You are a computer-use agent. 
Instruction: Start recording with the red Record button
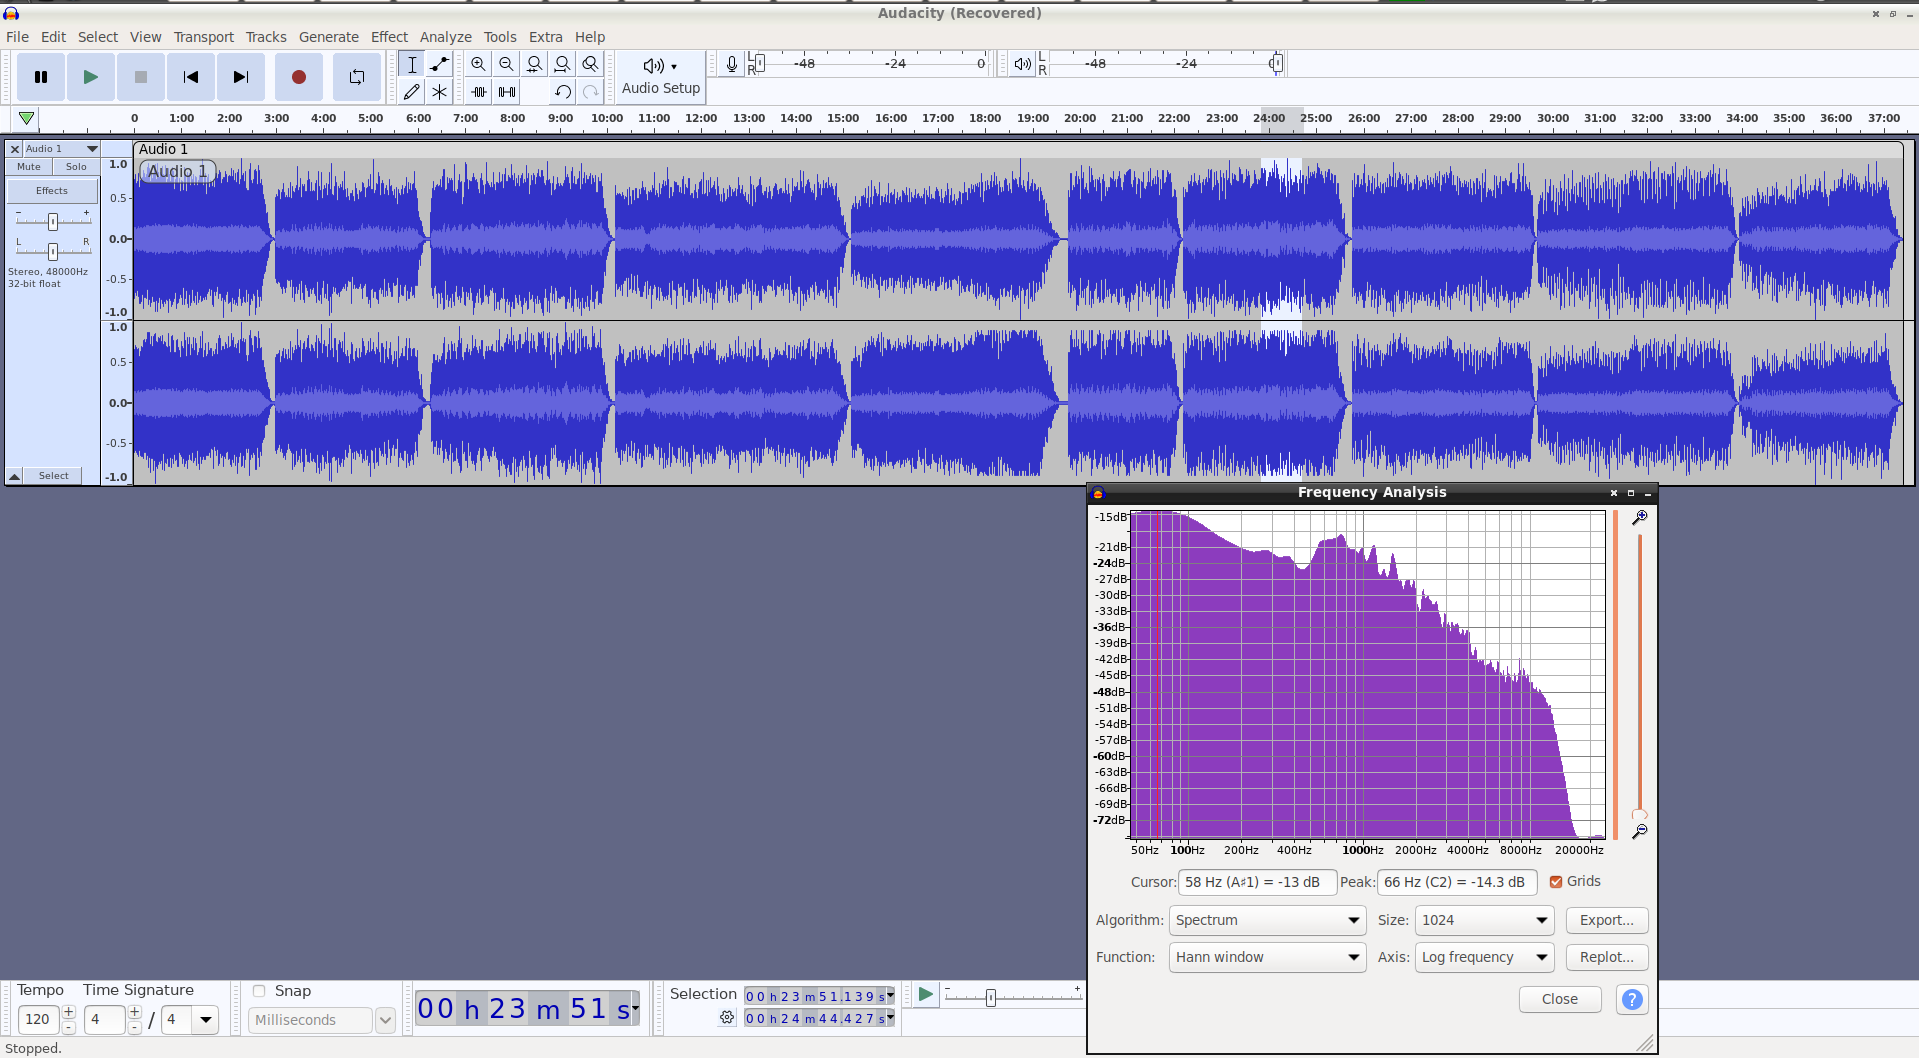pyautogui.click(x=298, y=77)
